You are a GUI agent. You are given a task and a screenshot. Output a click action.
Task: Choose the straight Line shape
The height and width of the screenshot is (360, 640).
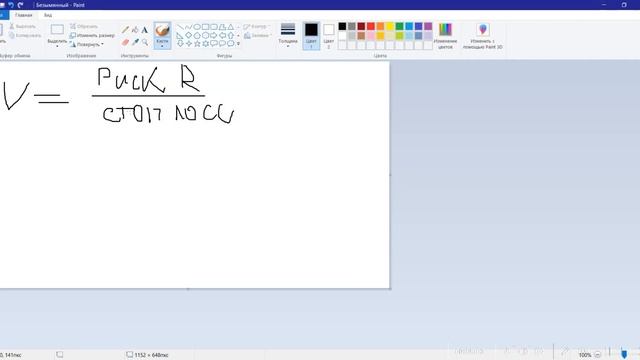coord(180,27)
